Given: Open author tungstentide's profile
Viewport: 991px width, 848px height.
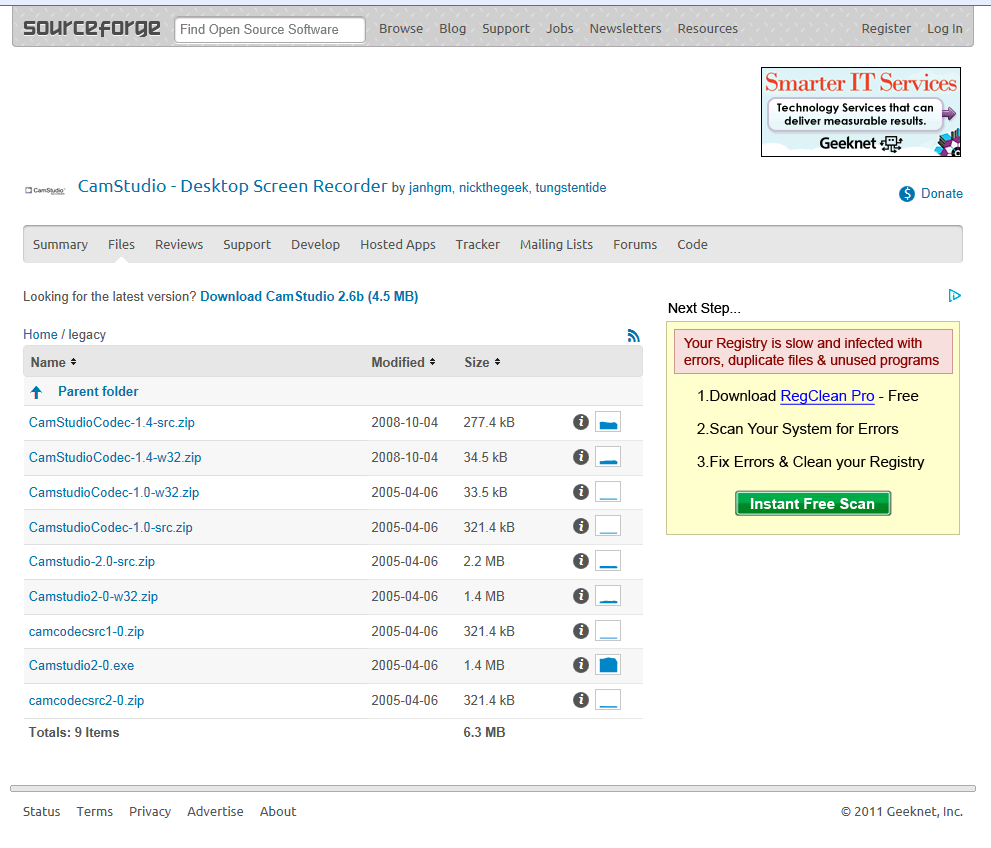Looking at the screenshot, I should point(571,188).
